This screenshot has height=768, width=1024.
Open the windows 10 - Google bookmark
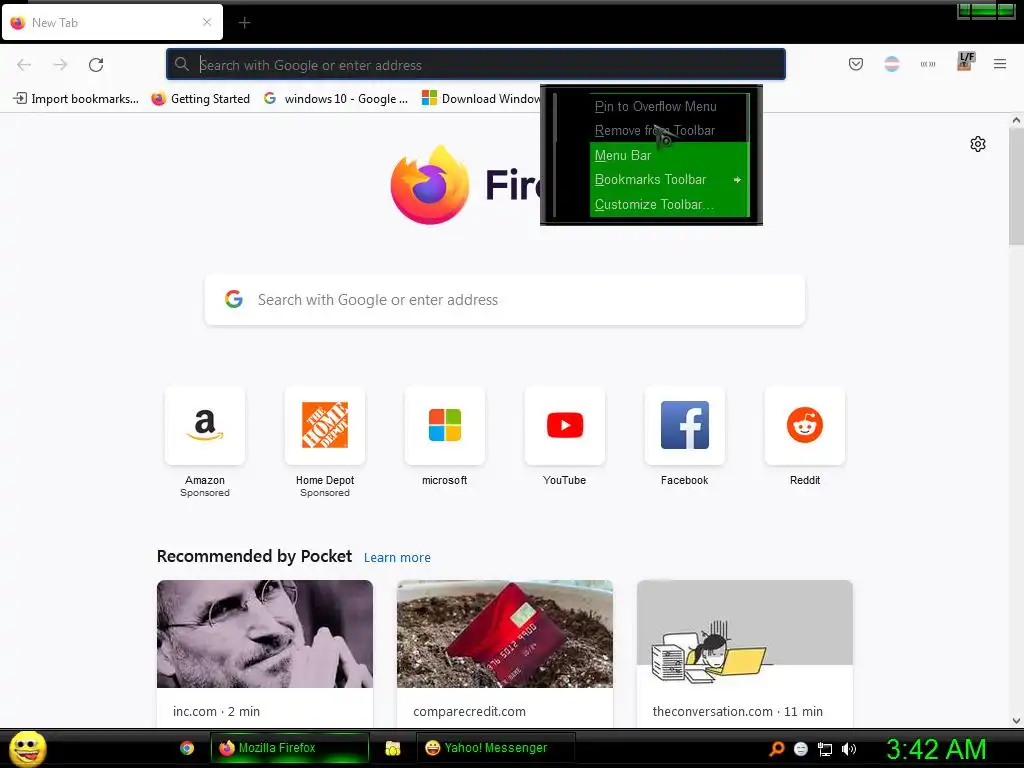pos(336,99)
